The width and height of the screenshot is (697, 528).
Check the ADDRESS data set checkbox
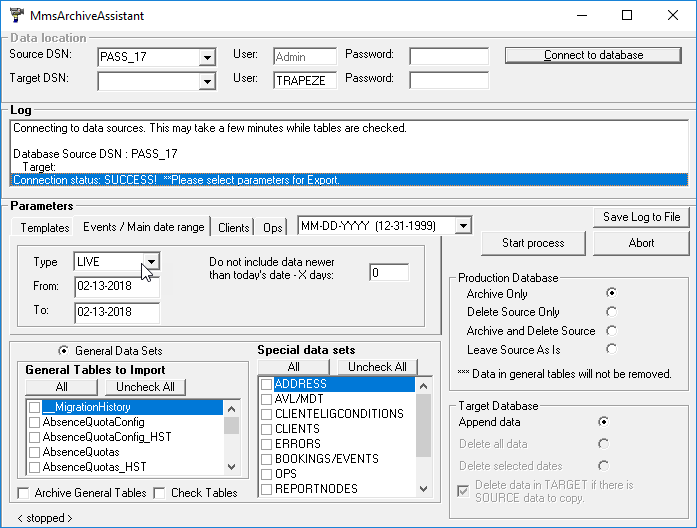[267, 384]
